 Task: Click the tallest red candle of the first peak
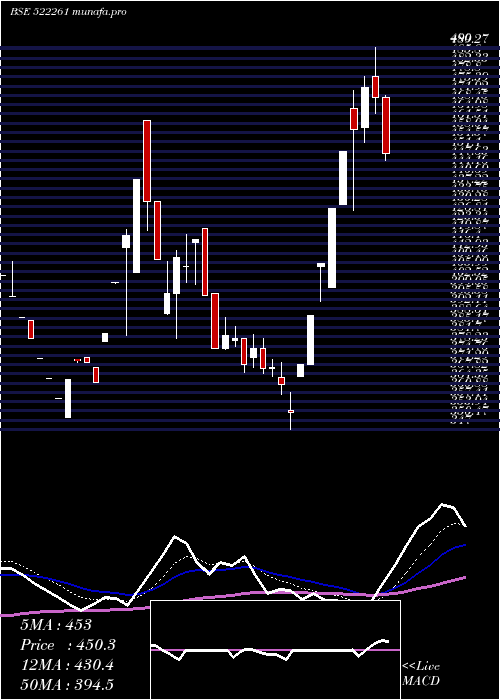(x=147, y=161)
